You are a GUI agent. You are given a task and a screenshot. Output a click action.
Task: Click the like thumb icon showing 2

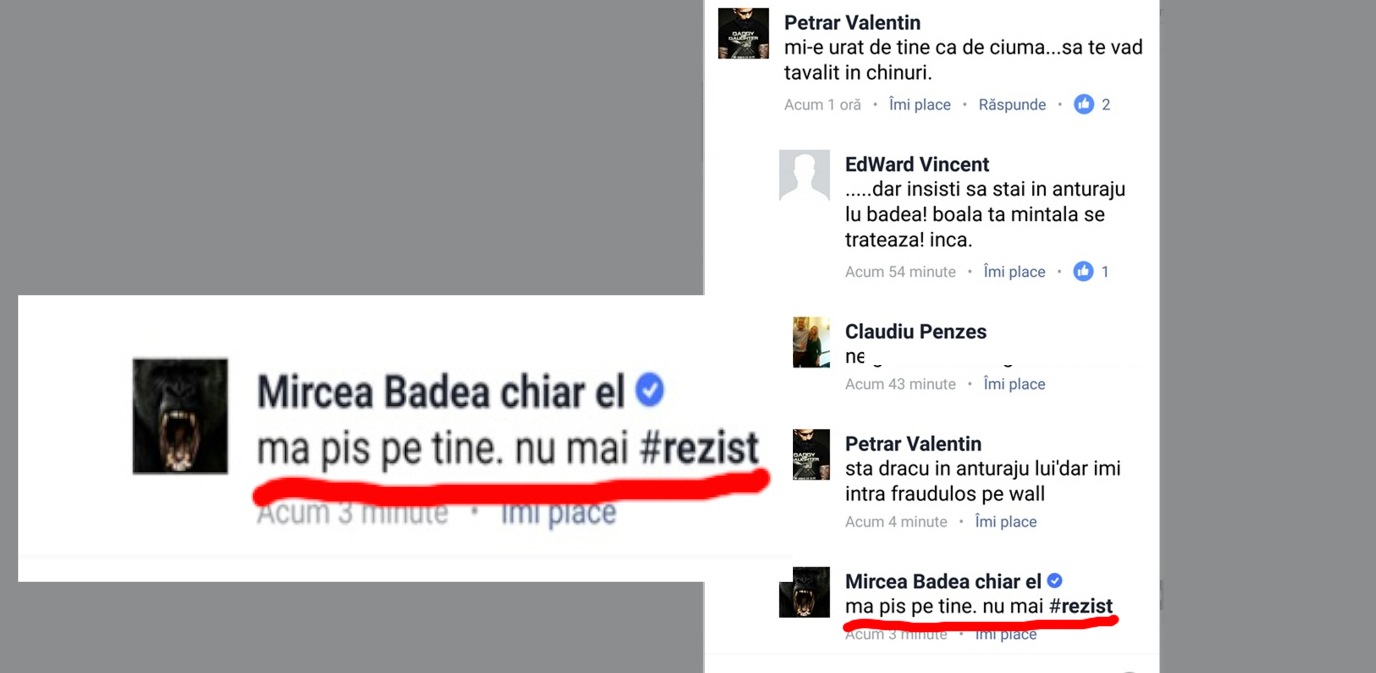[x=1084, y=104]
